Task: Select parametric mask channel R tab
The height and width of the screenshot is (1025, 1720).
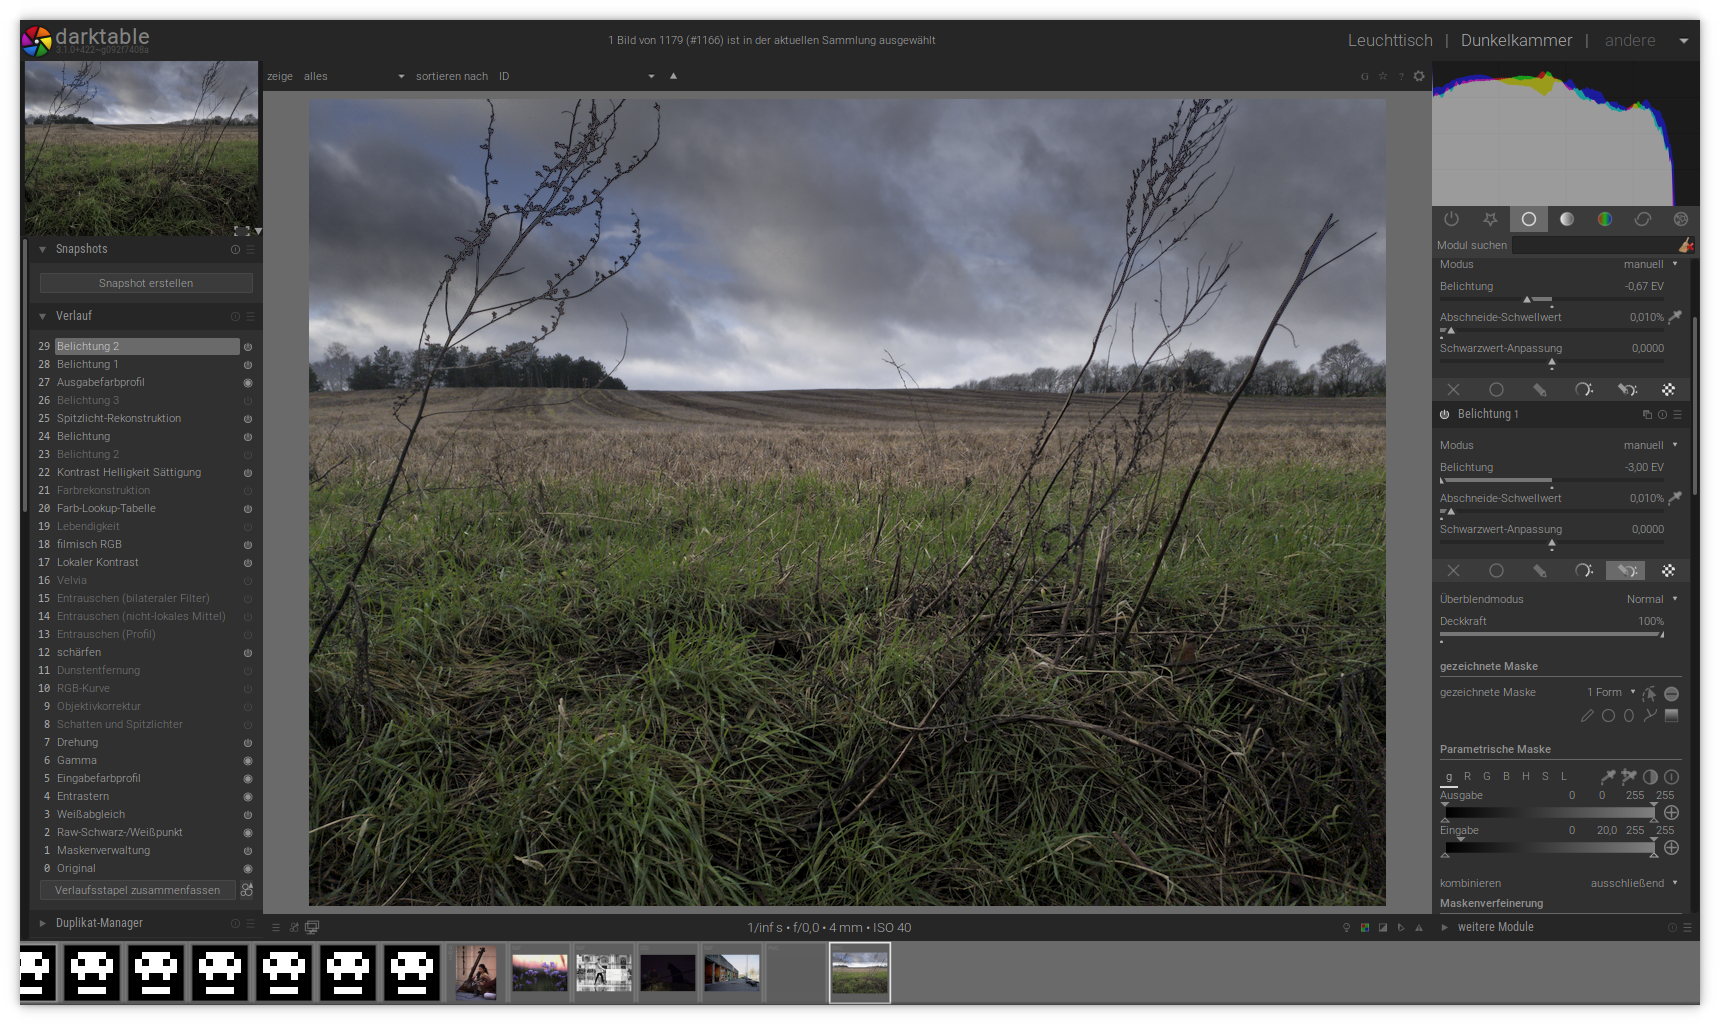Action: click(1467, 776)
